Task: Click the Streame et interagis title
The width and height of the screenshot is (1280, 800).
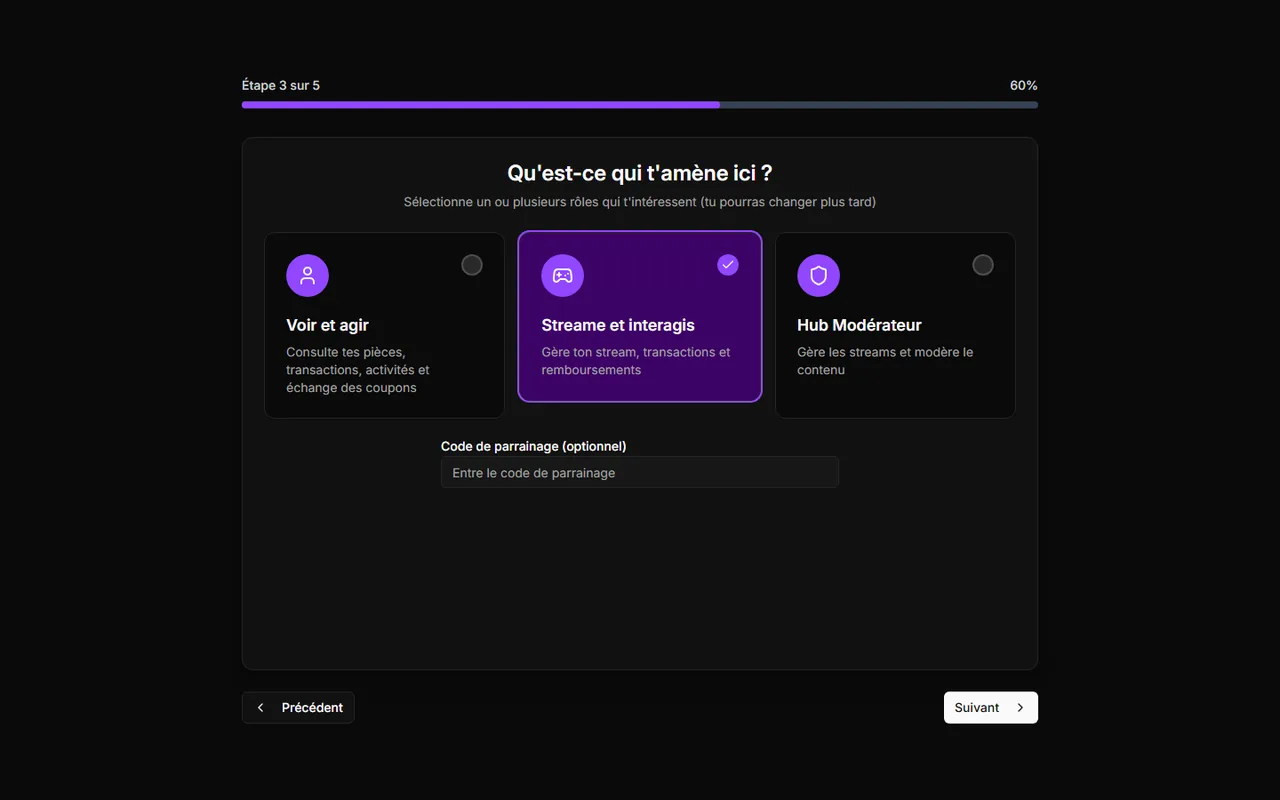Action: pos(618,325)
